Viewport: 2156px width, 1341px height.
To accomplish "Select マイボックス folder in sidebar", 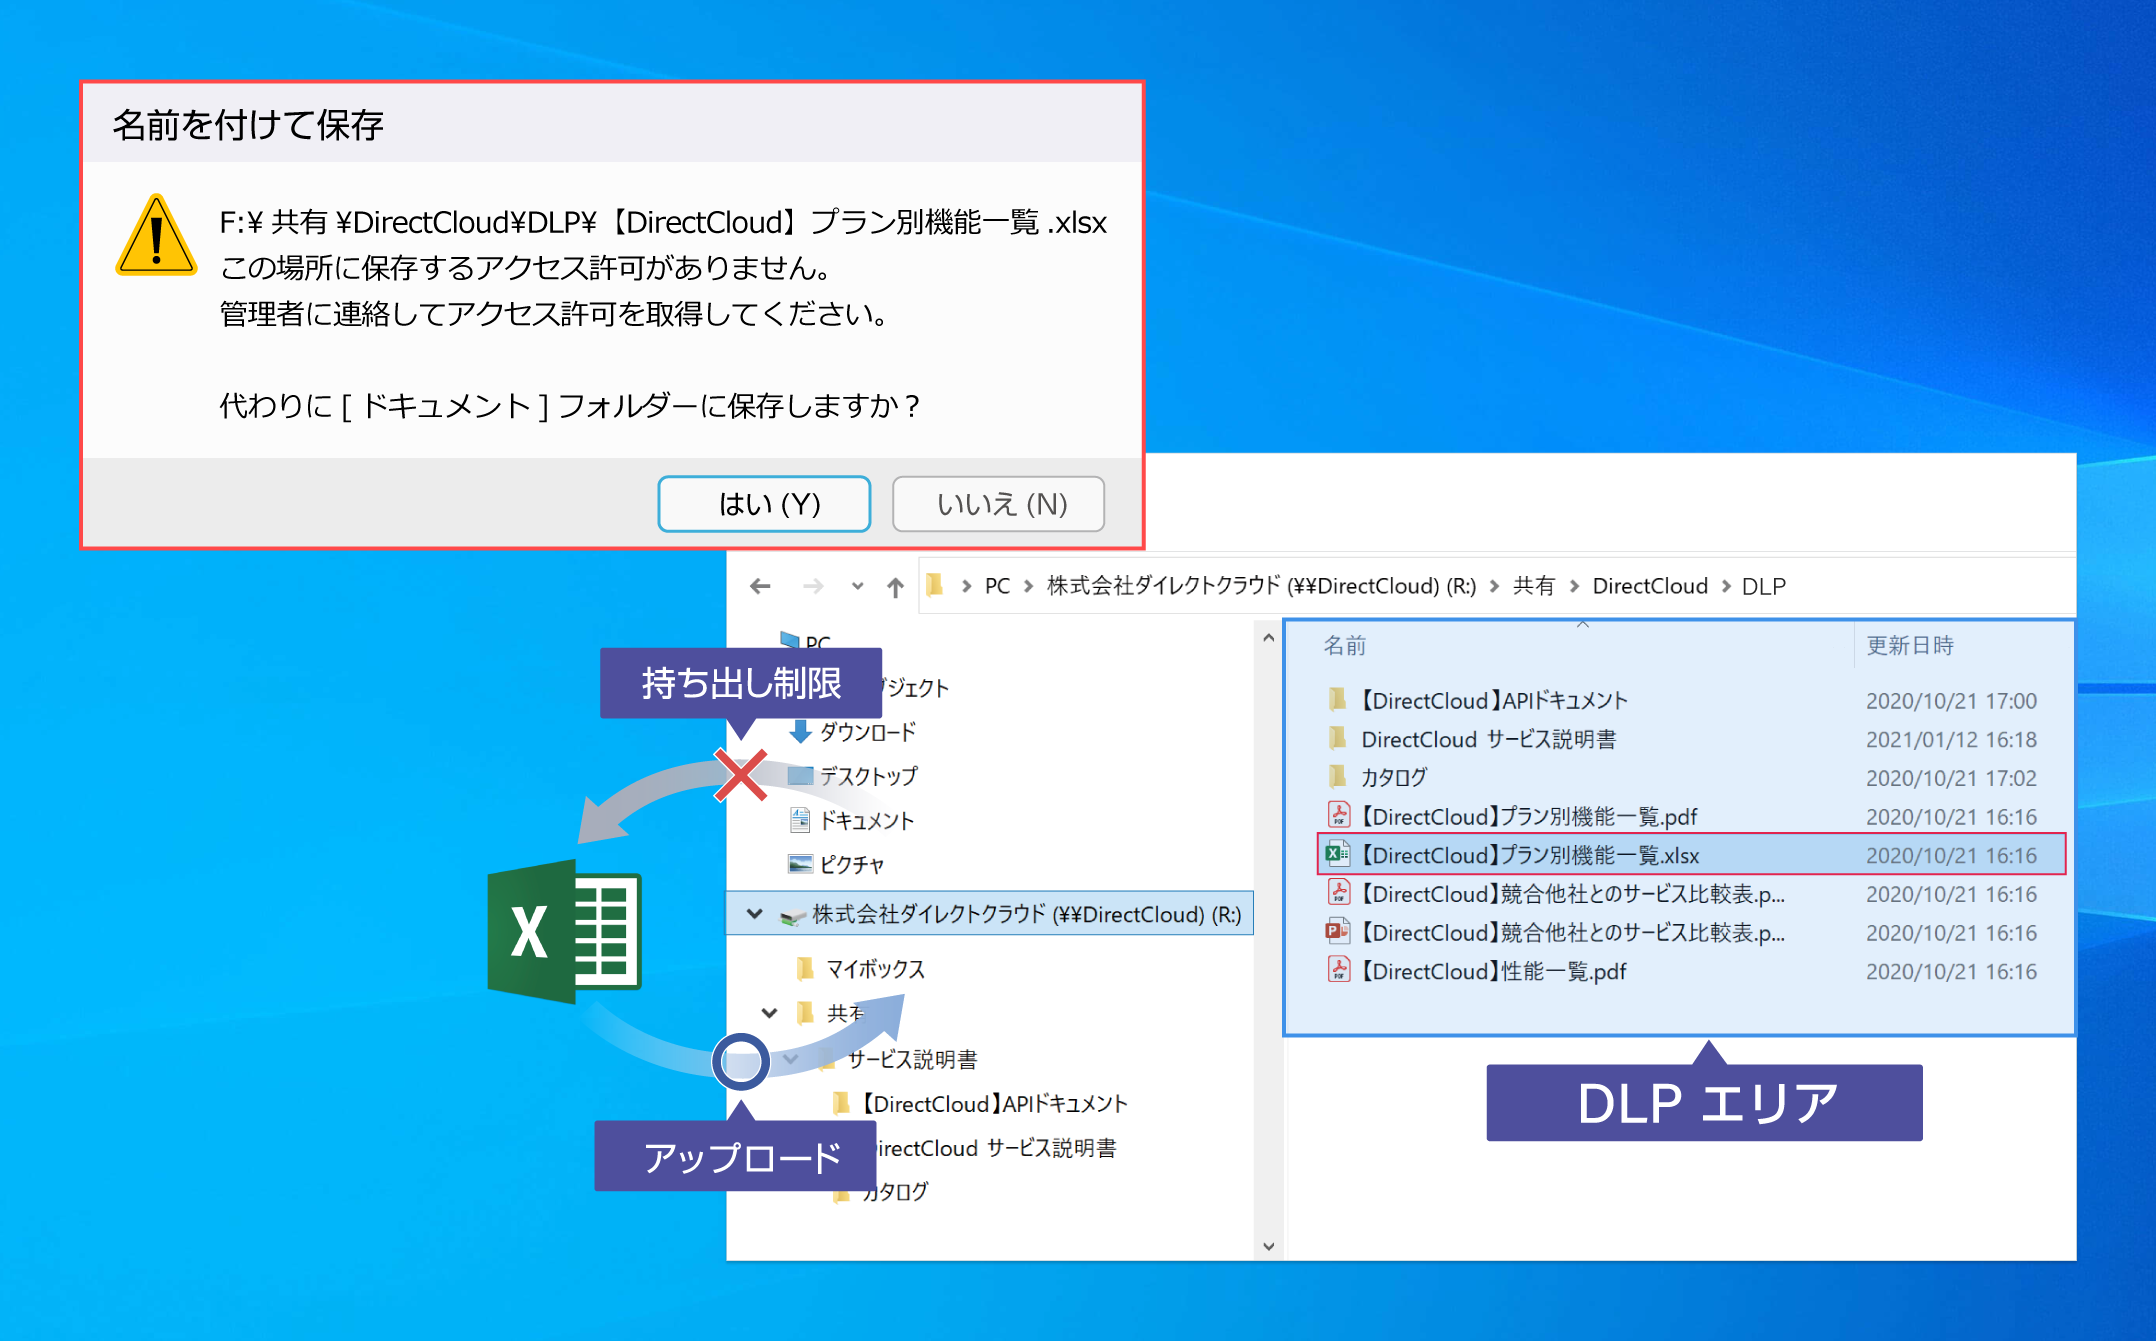I will (874, 969).
